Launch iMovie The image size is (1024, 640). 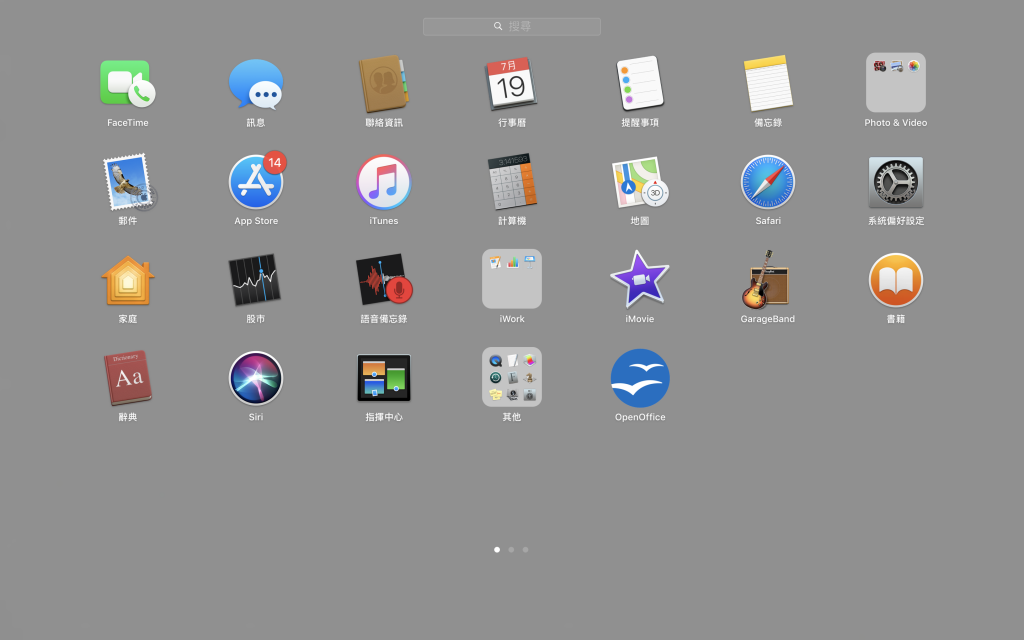(640, 280)
